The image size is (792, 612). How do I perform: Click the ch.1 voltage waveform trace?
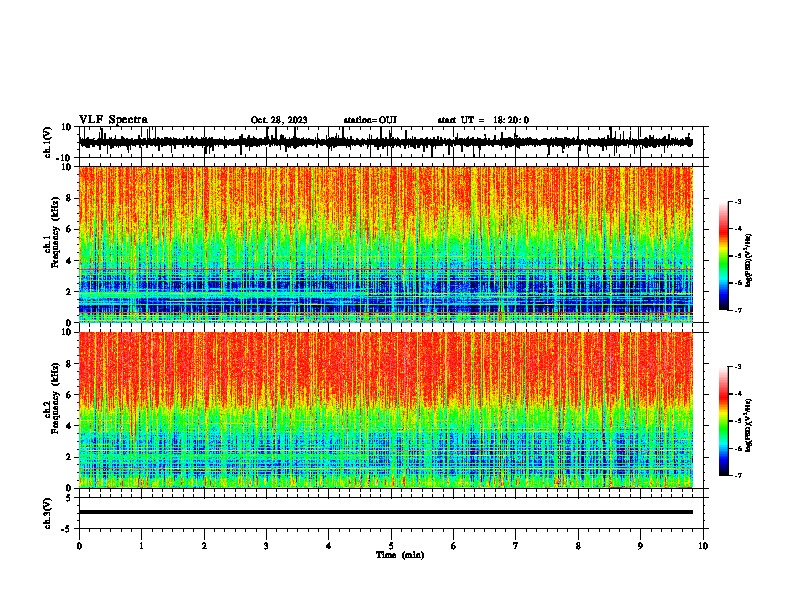point(385,142)
